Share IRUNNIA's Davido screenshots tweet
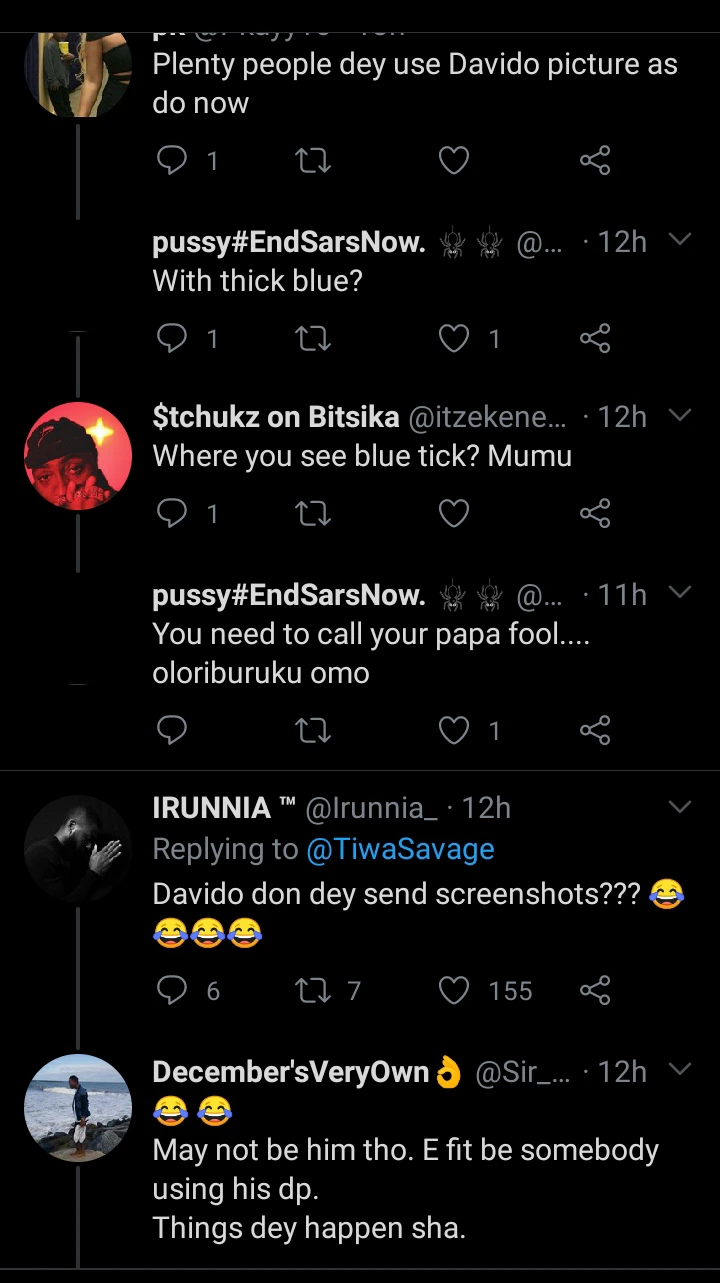 (595, 990)
